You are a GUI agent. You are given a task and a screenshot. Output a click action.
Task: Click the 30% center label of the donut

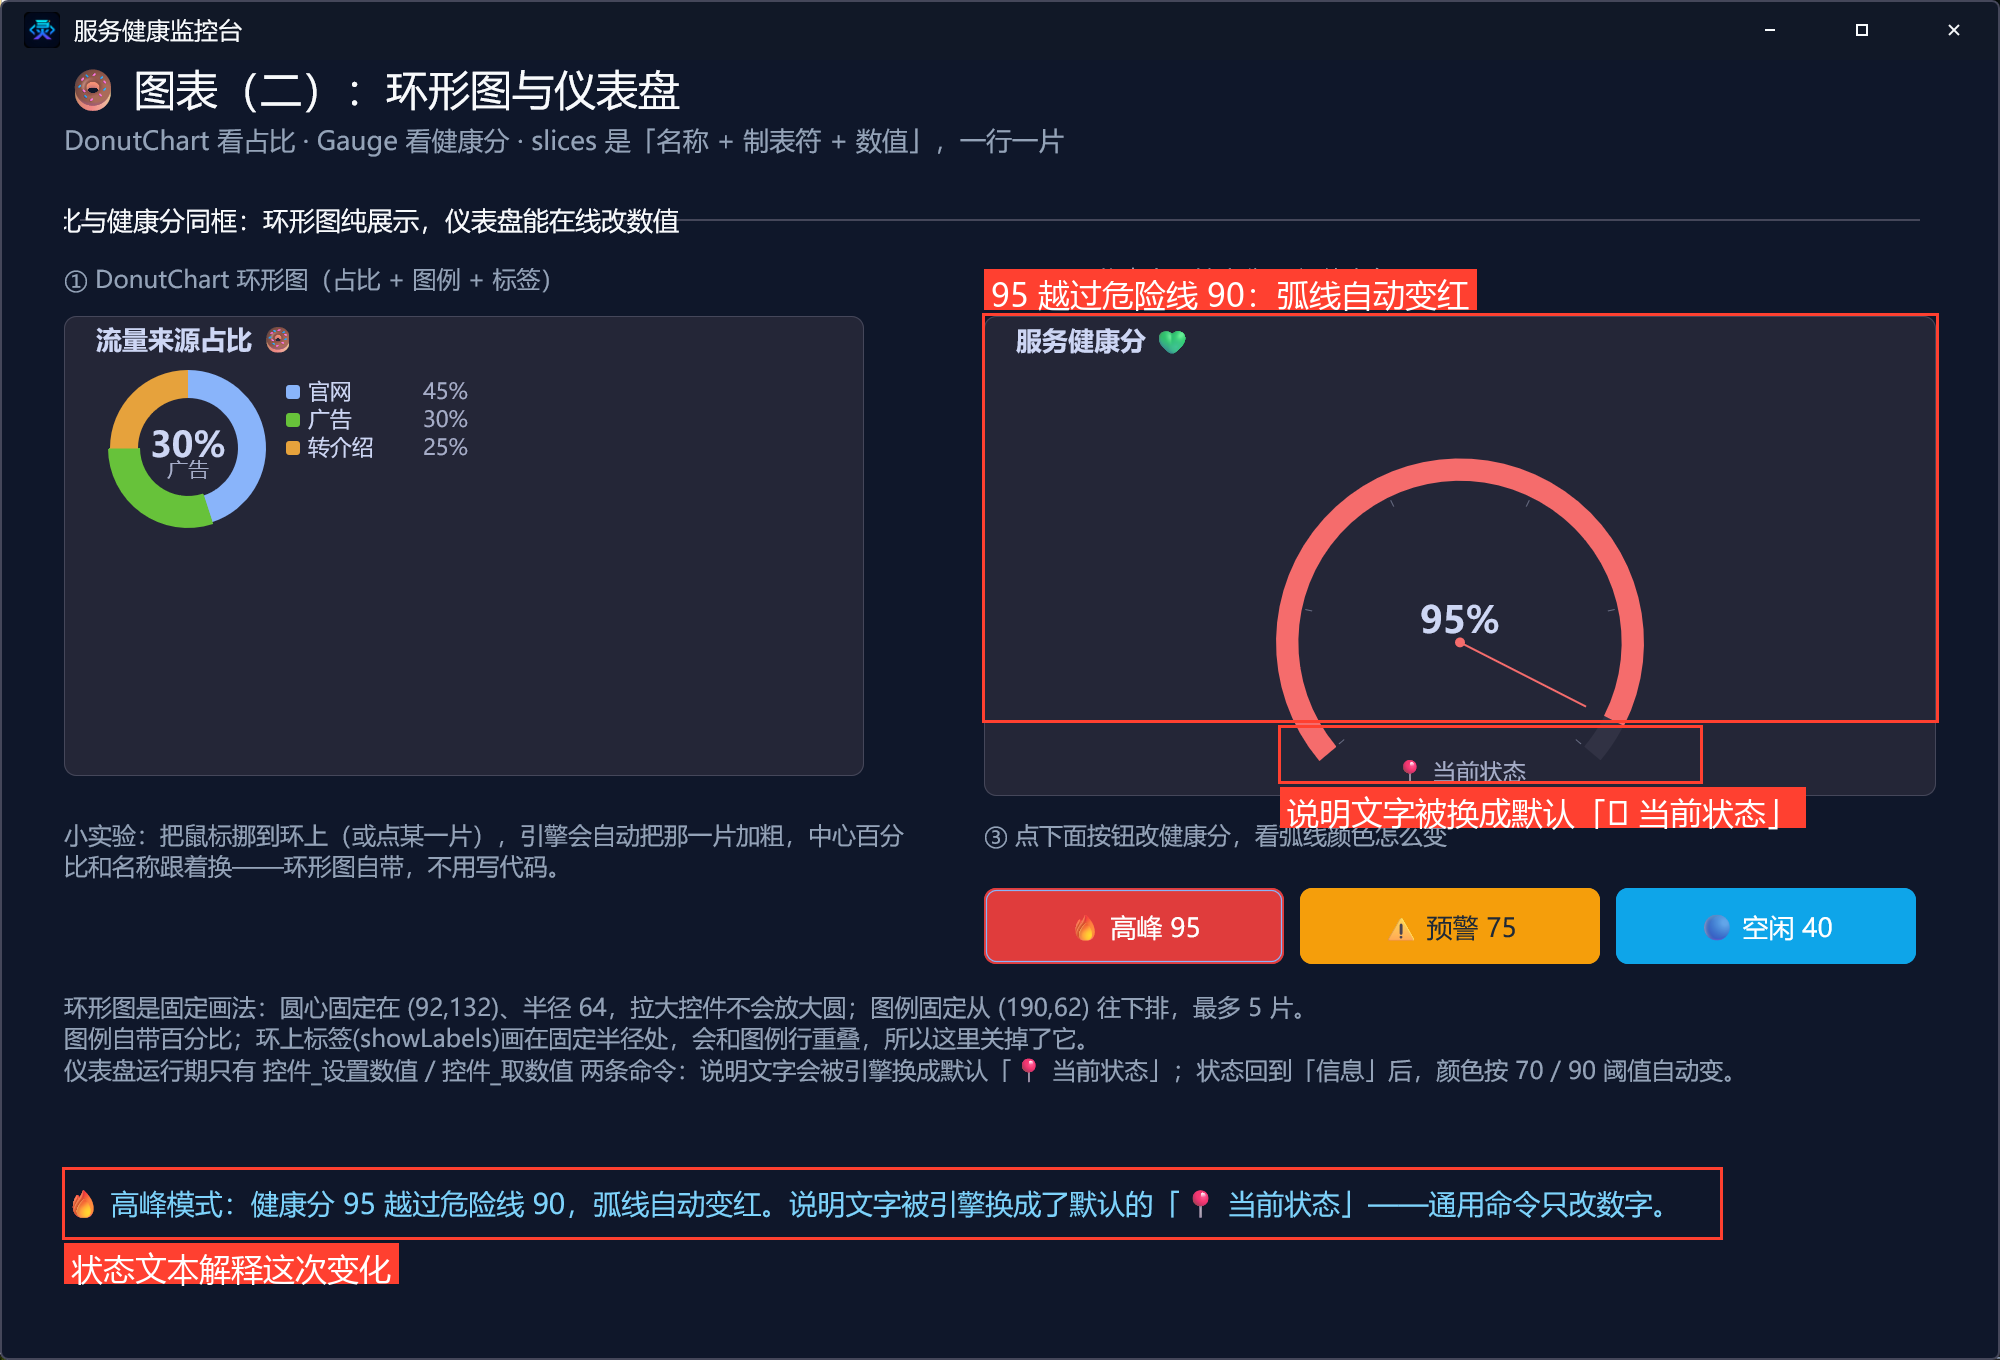[188, 443]
